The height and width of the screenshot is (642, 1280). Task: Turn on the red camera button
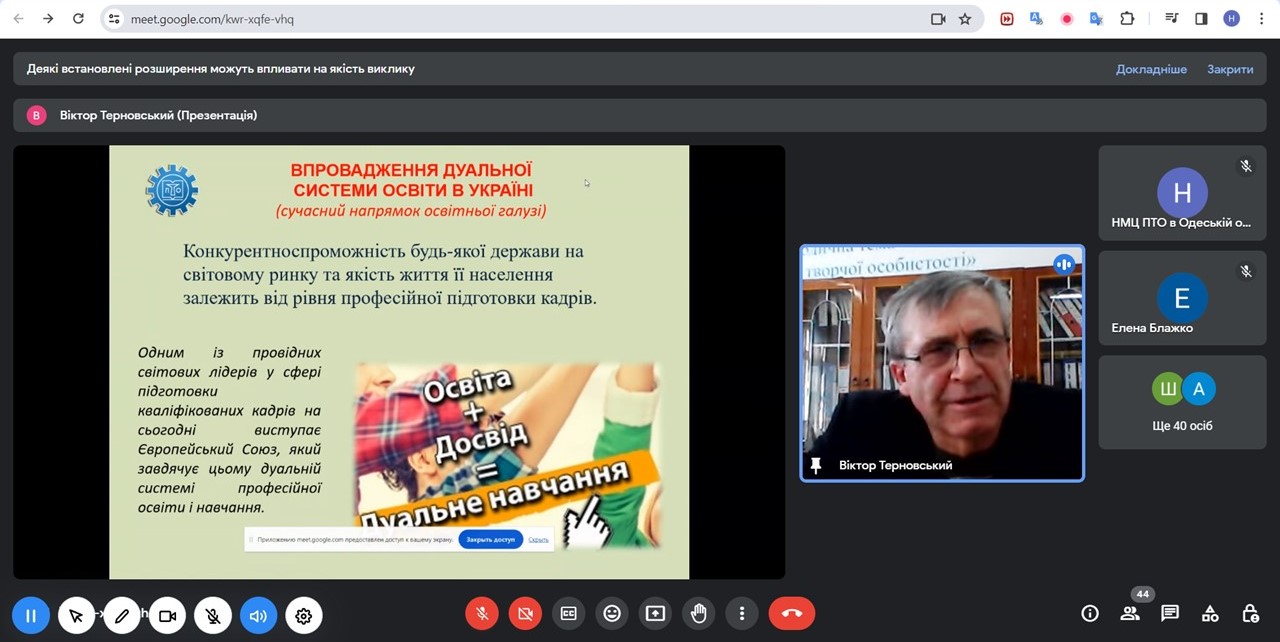(525, 614)
